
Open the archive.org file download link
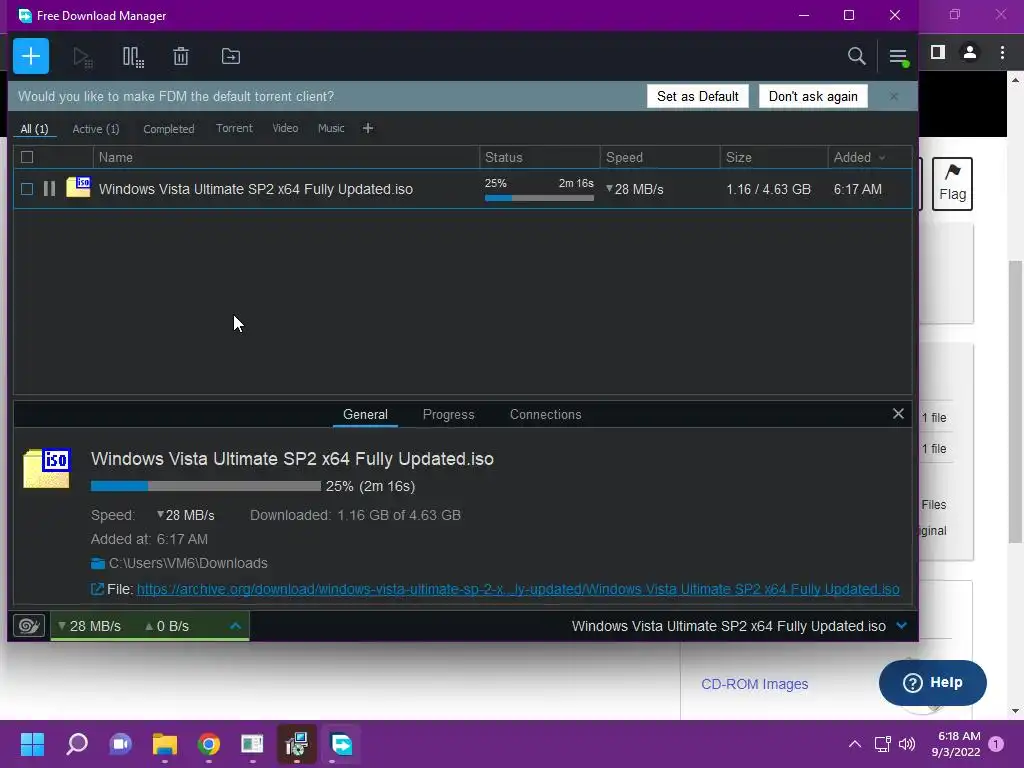(x=518, y=589)
